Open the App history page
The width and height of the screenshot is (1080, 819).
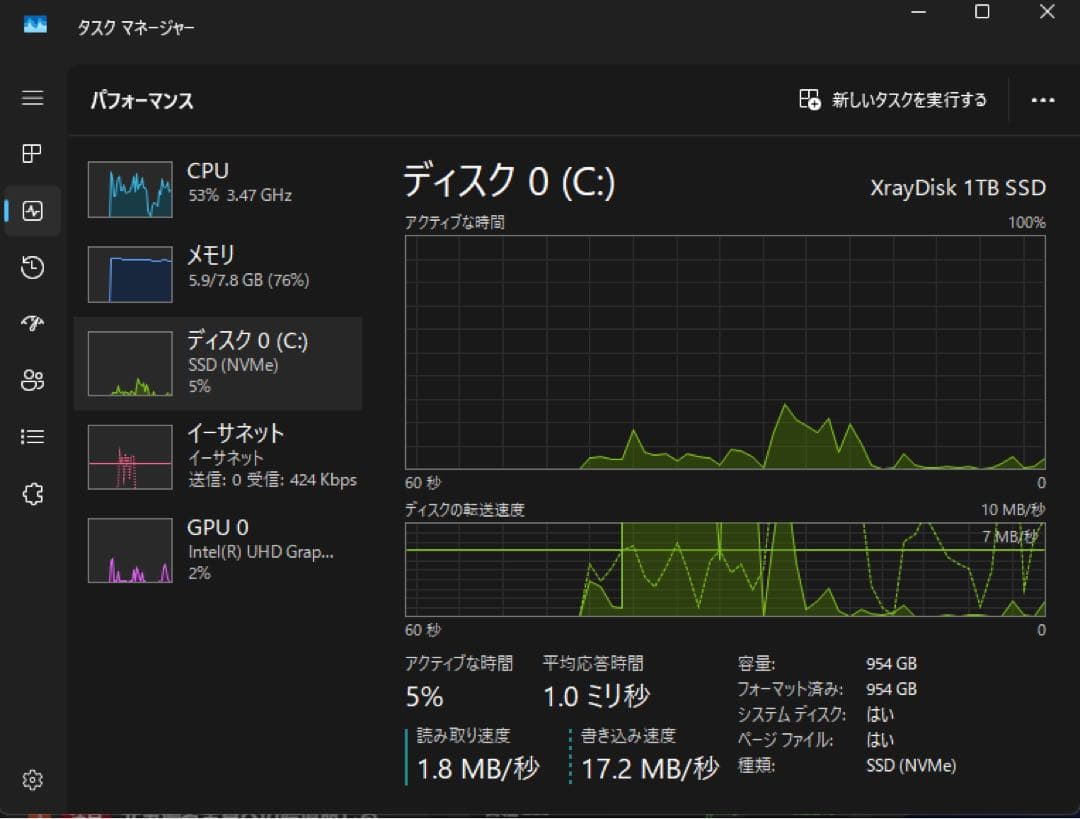click(32, 267)
